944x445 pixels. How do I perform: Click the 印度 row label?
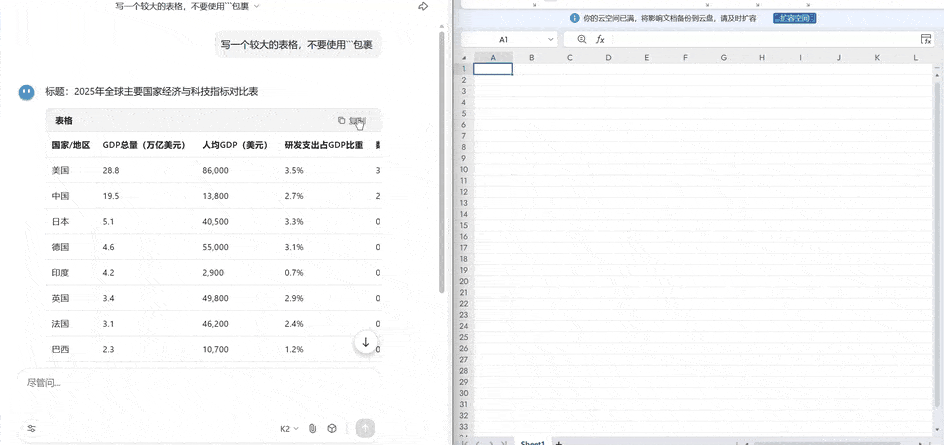(x=61, y=273)
